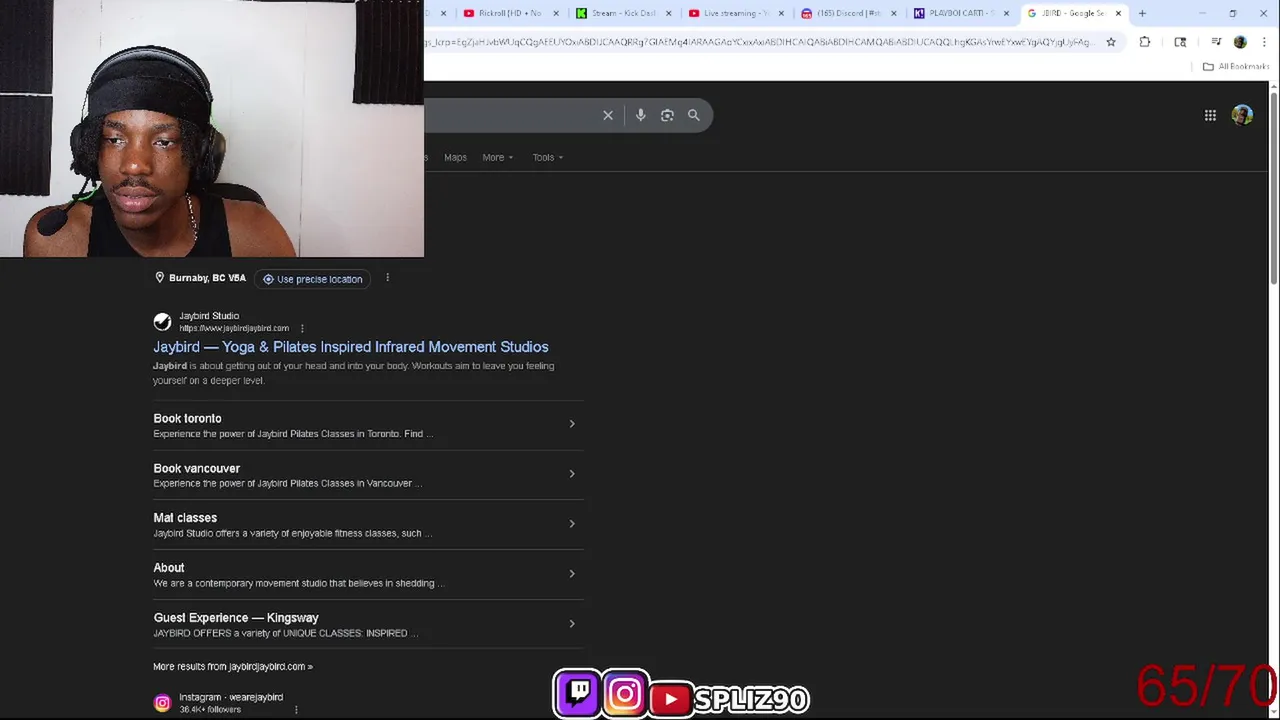The height and width of the screenshot is (720, 1280).
Task: Open the Book toronto sitelink
Action: coord(187,418)
